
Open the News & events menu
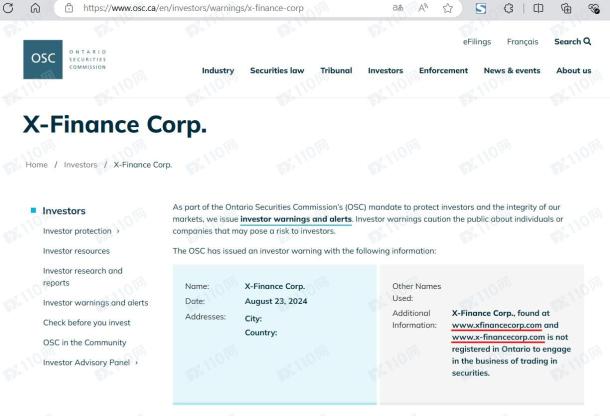[512, 70]
